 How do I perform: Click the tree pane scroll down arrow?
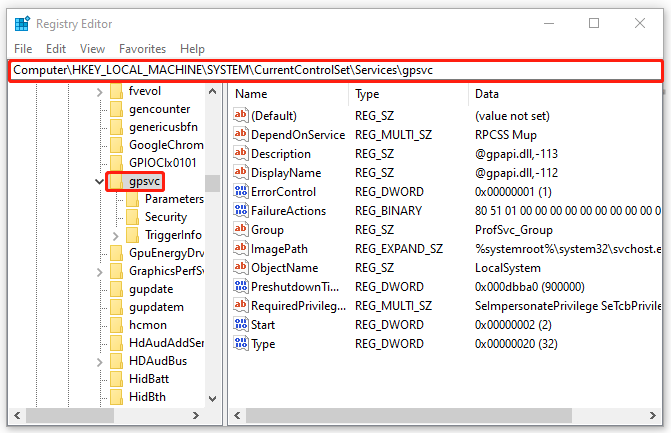click(212, 398)
